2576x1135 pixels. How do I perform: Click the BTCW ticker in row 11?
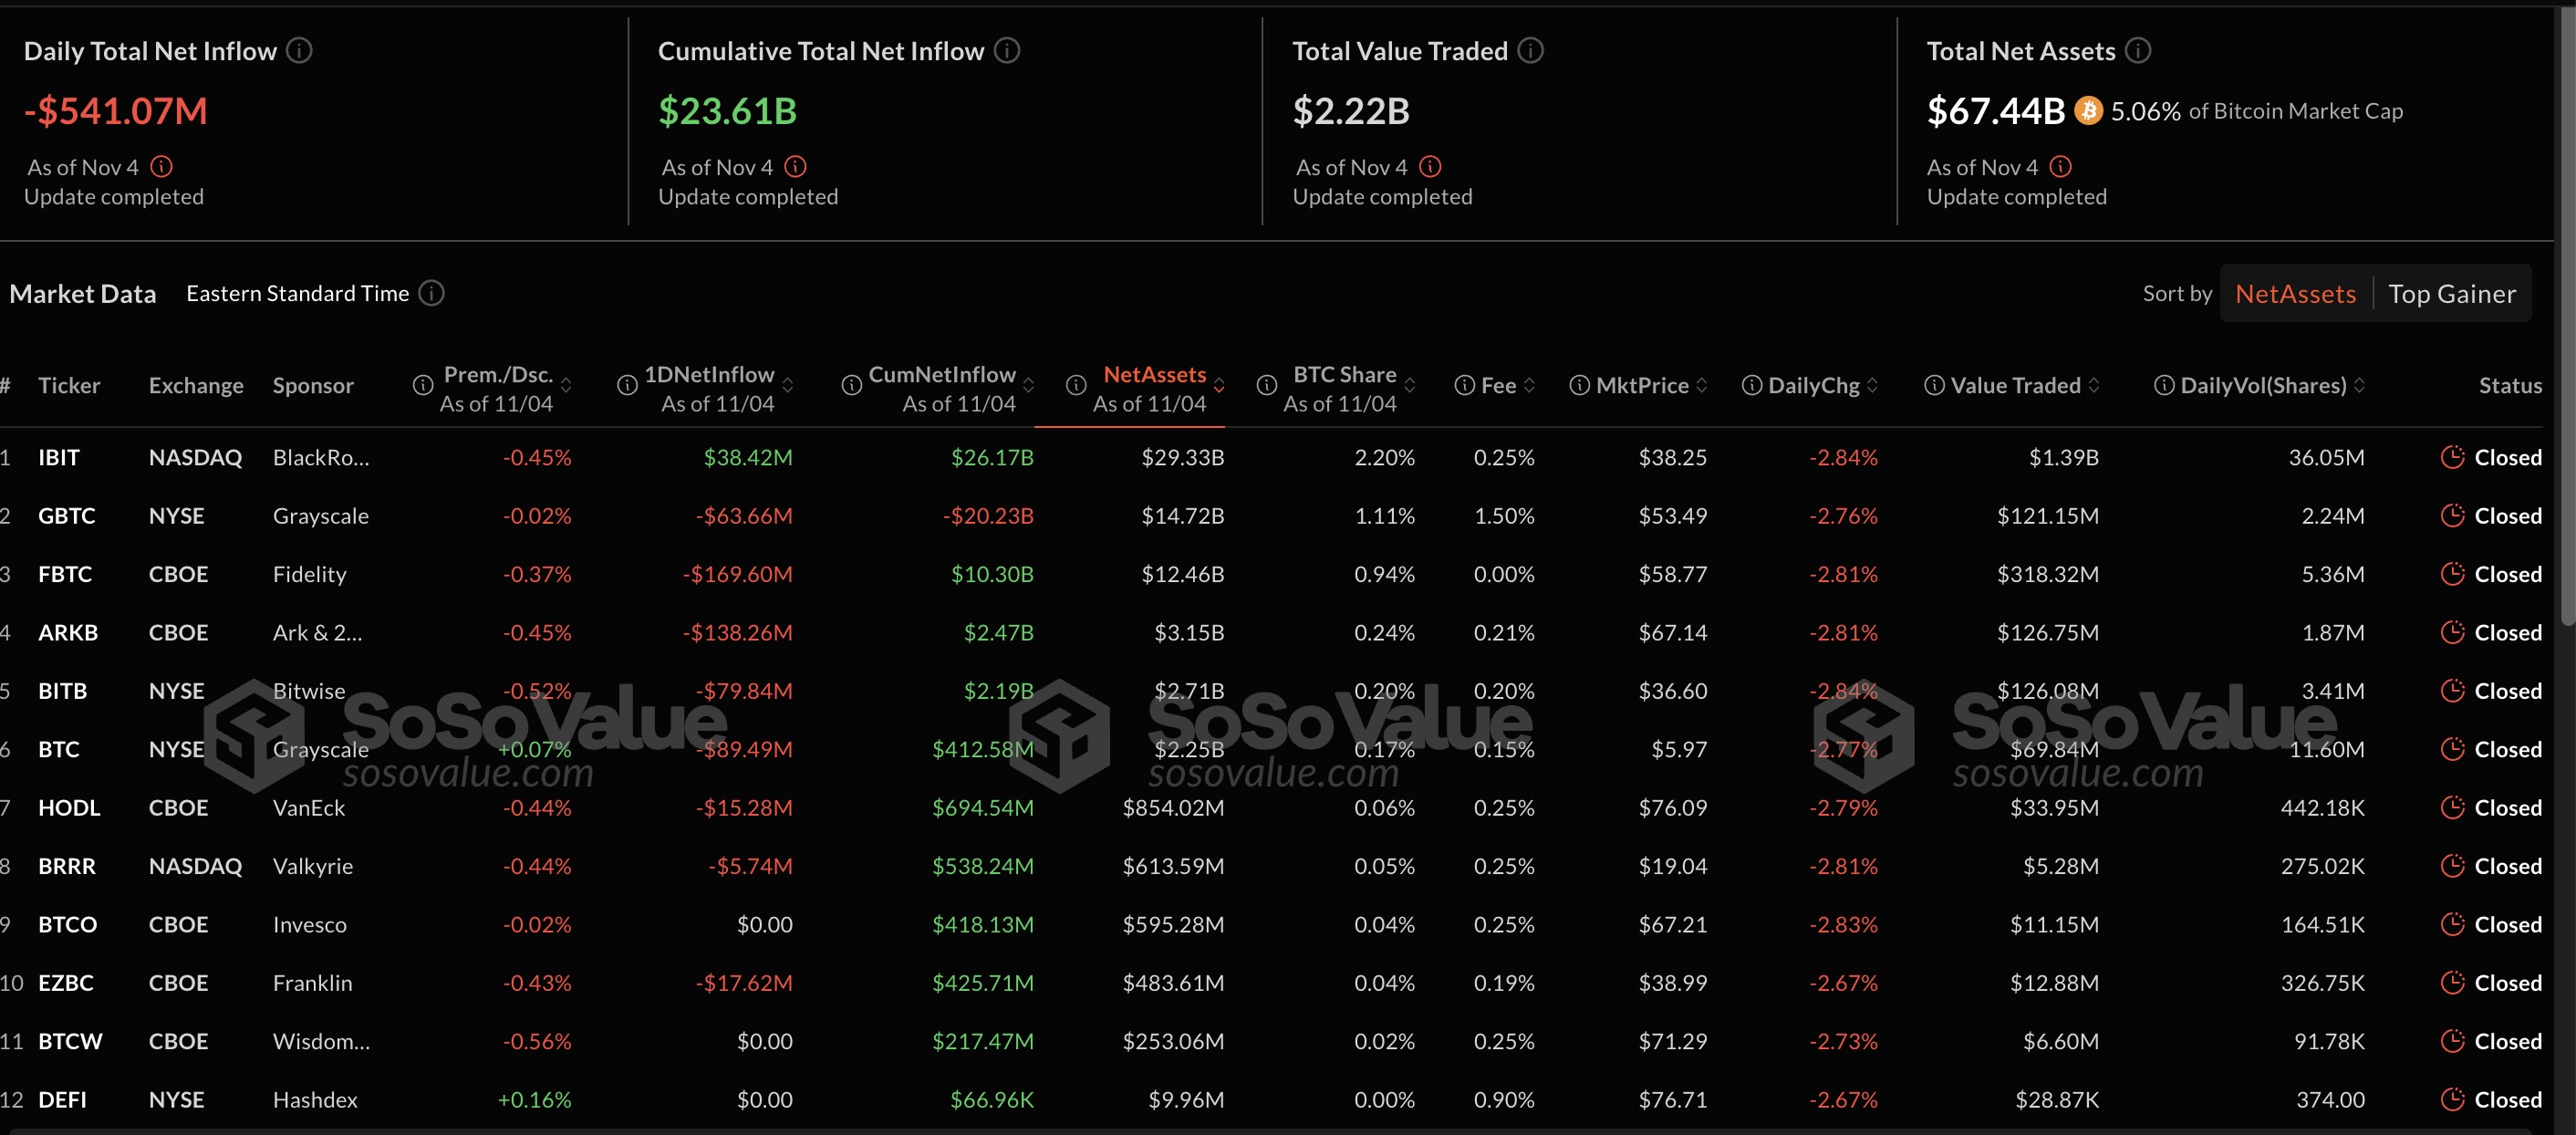pos(70,1041)
